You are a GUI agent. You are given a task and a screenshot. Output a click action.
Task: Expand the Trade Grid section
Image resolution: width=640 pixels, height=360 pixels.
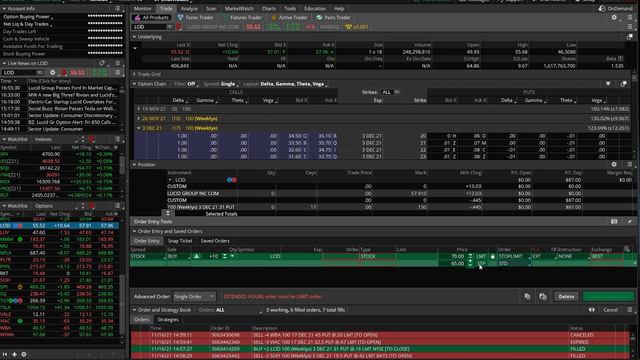135,74
